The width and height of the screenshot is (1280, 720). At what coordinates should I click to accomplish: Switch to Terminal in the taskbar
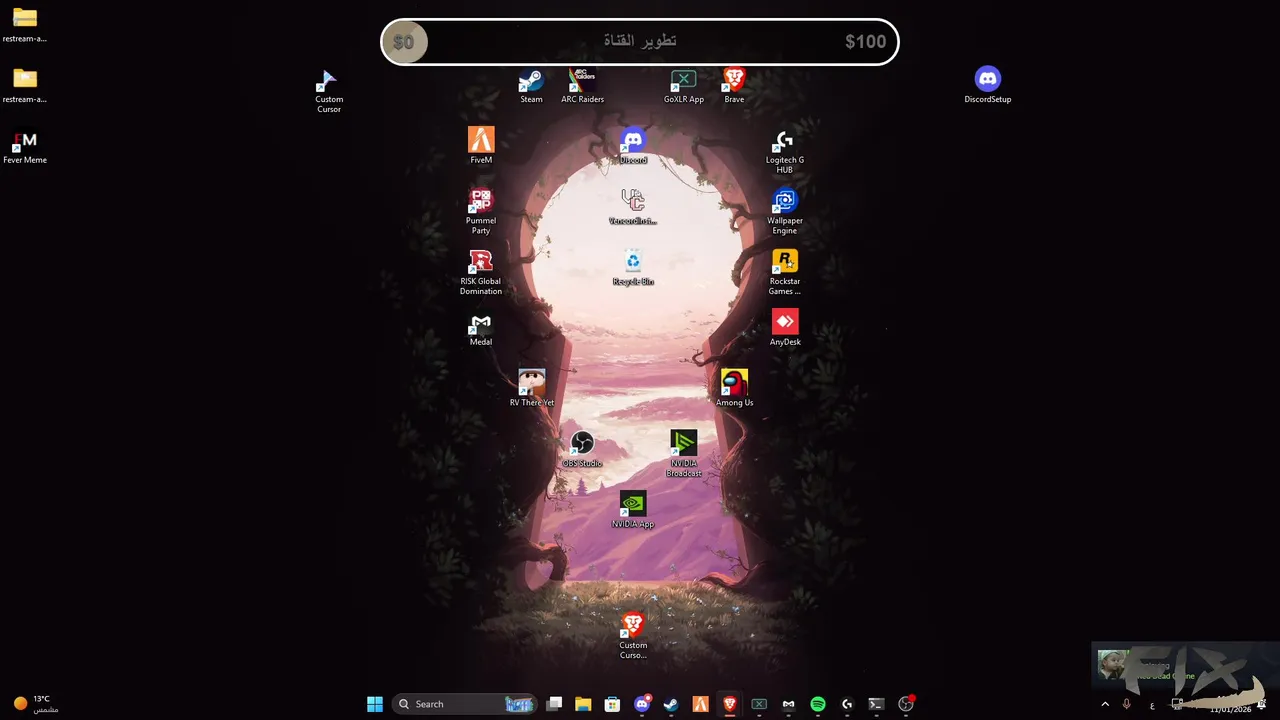(876, 704)
